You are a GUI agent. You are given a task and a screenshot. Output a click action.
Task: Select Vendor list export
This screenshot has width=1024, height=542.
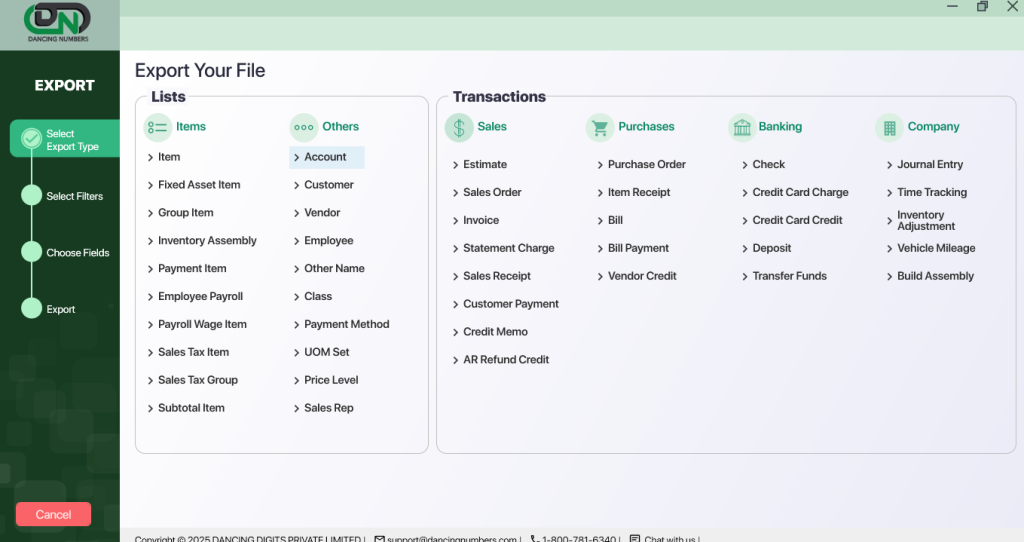click(322, 213)
